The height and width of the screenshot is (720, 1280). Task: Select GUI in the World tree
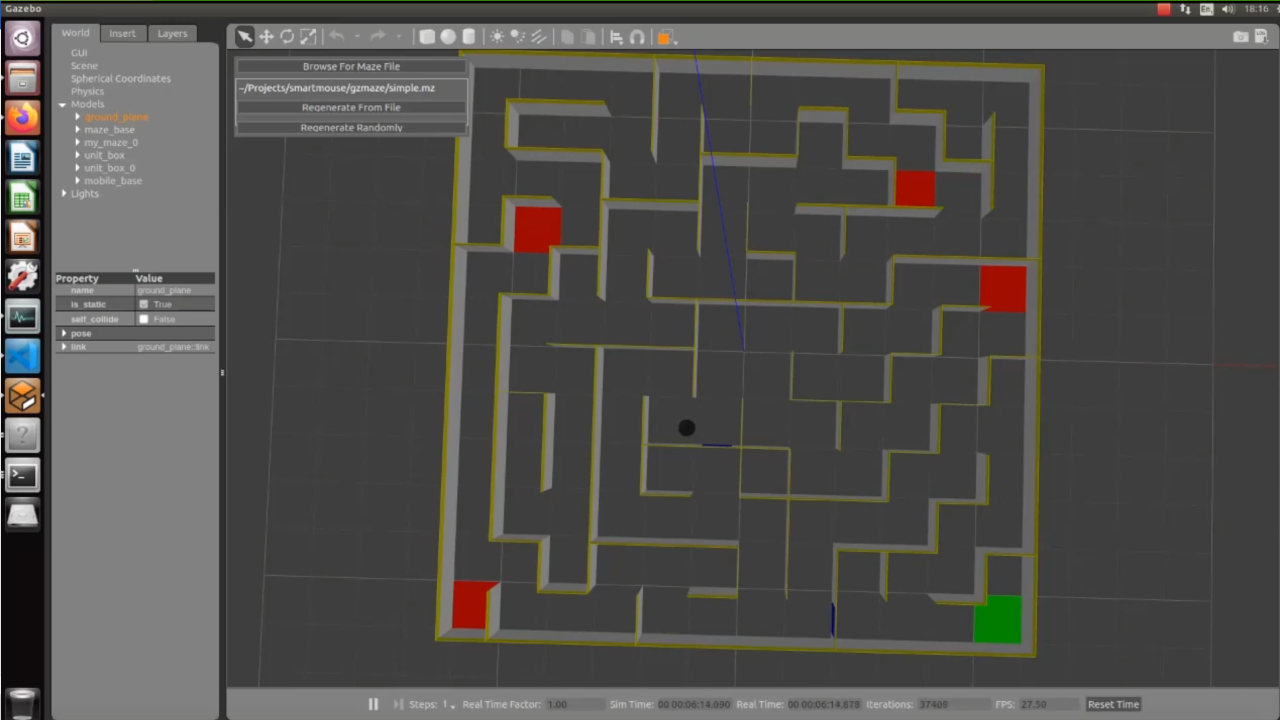click(x=79, y=53)
